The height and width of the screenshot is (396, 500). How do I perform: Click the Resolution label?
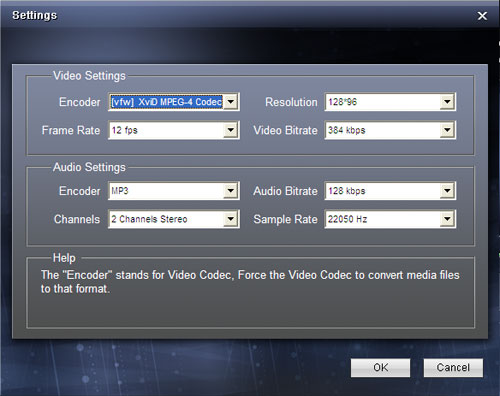point(291,102)
